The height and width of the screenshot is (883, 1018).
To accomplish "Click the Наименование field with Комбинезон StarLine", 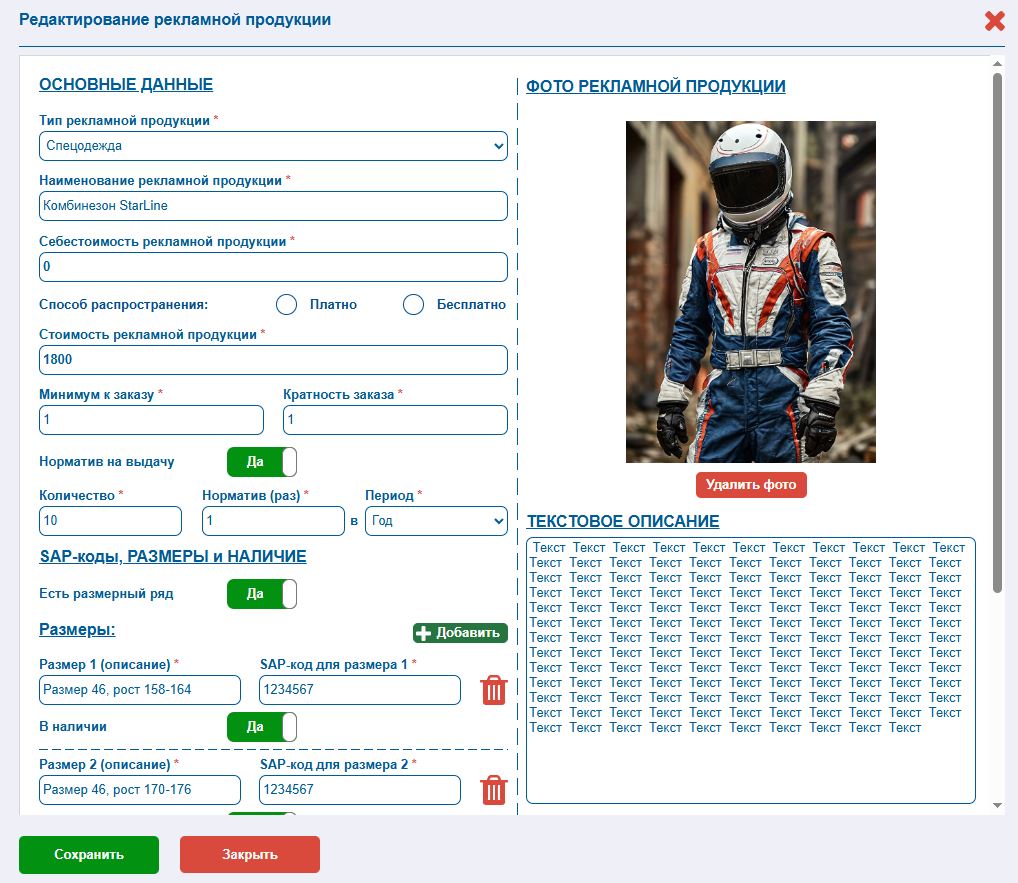I will point(273,206).
